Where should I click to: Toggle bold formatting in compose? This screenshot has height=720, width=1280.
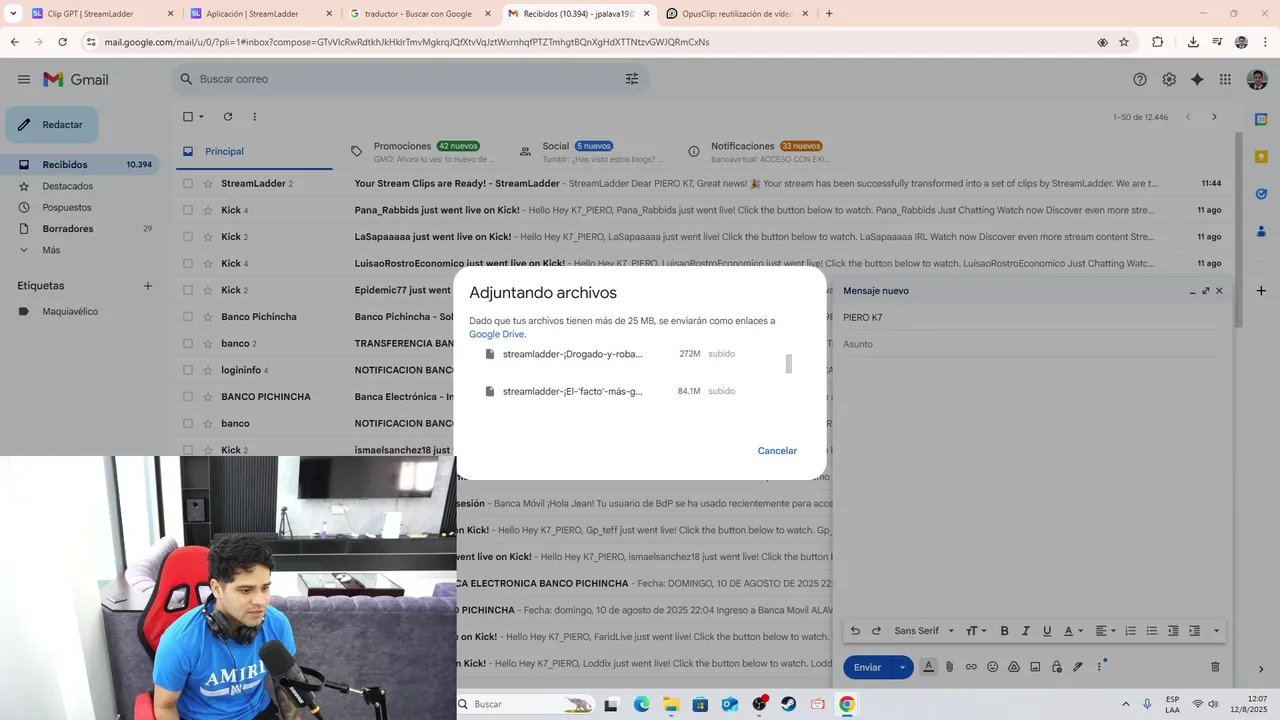(x=1005, y=631)
